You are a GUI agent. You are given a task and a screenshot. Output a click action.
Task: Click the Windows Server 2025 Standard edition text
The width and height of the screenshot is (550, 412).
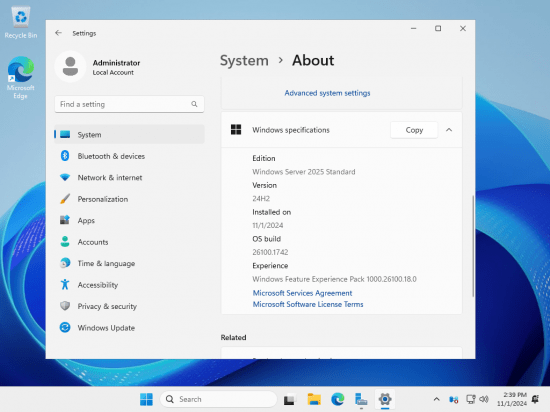click(x=304, y=172)
